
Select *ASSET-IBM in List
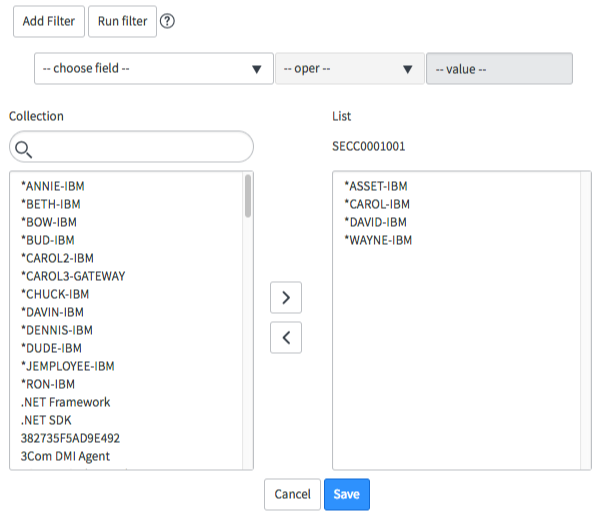[x=376, y=186]
